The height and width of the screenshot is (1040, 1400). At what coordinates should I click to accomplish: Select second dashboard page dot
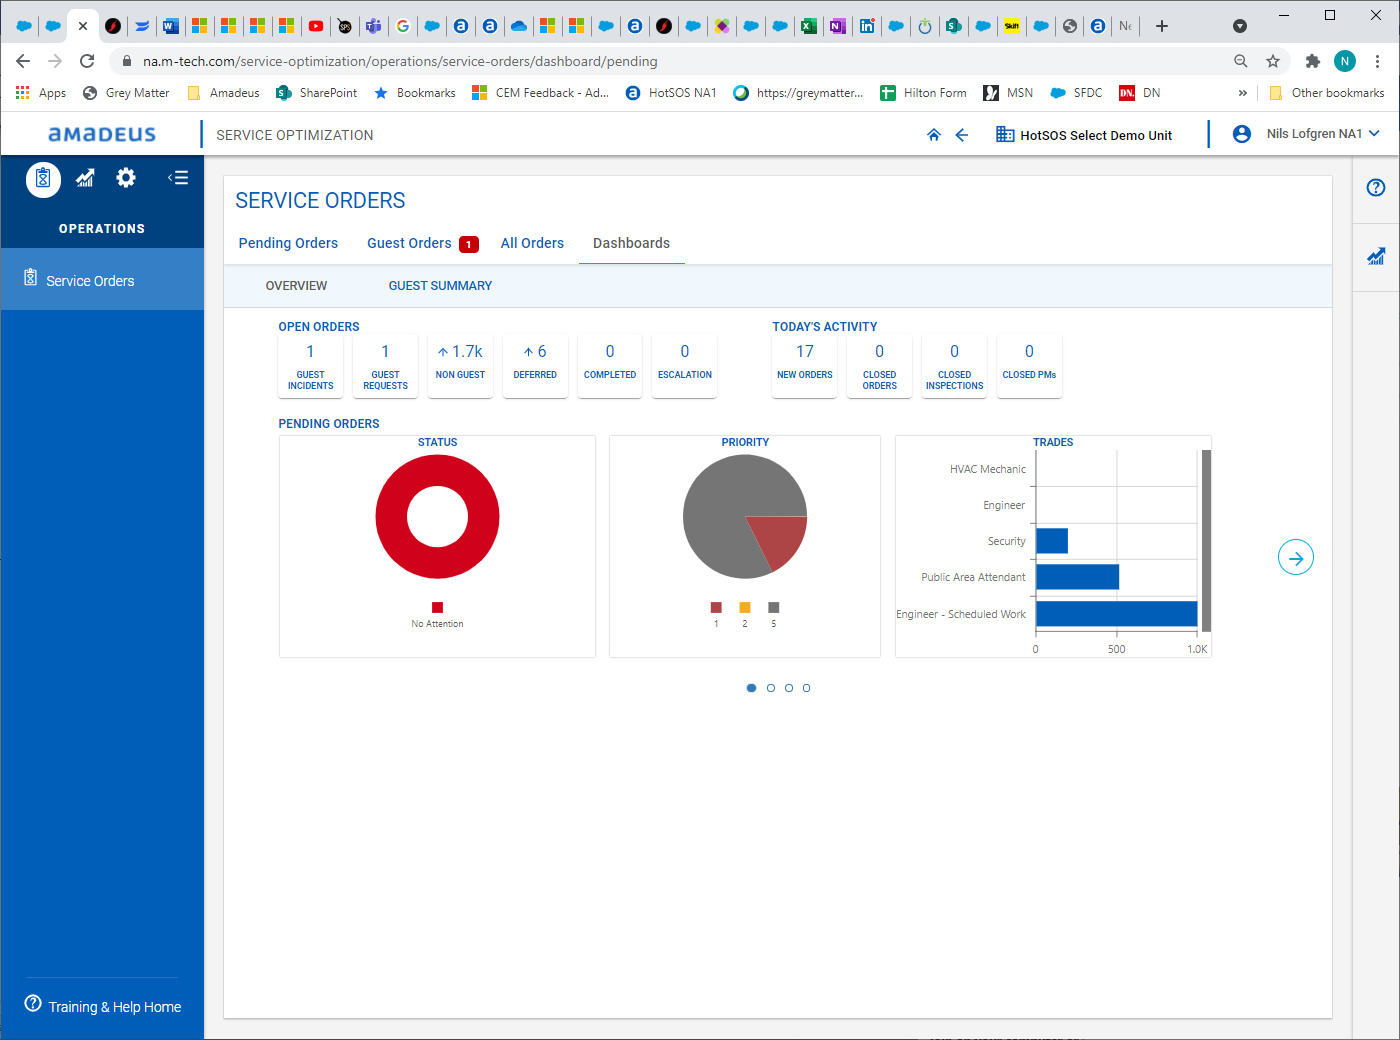point(771,688)
